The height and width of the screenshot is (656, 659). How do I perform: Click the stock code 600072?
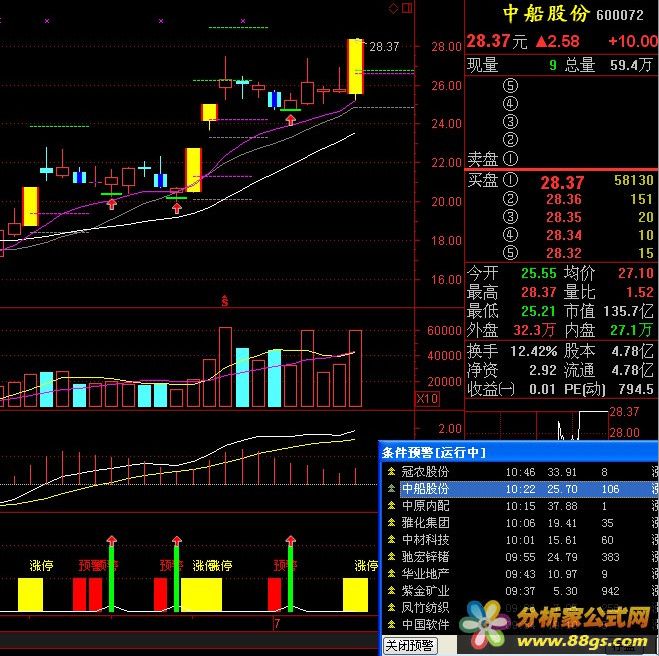pyautogui.click(x=620, y=16)
